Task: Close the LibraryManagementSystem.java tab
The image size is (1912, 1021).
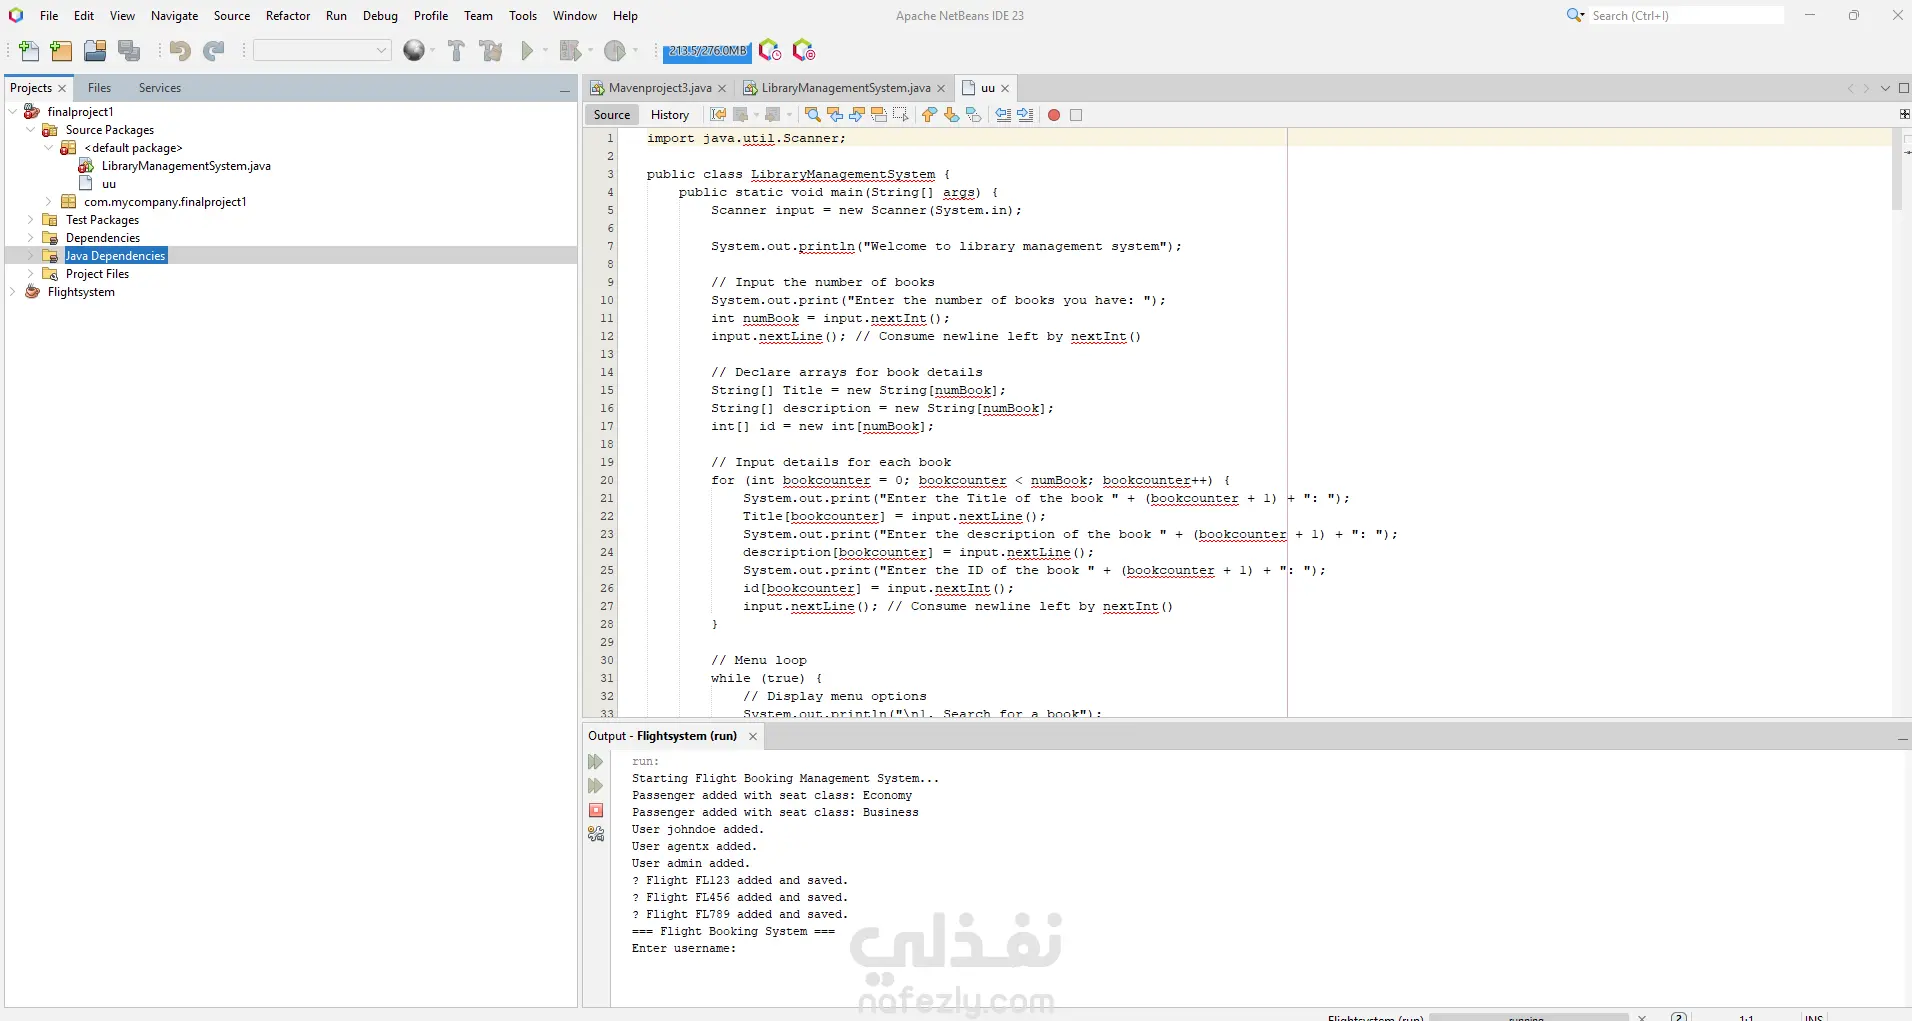Action: [941, 88]
